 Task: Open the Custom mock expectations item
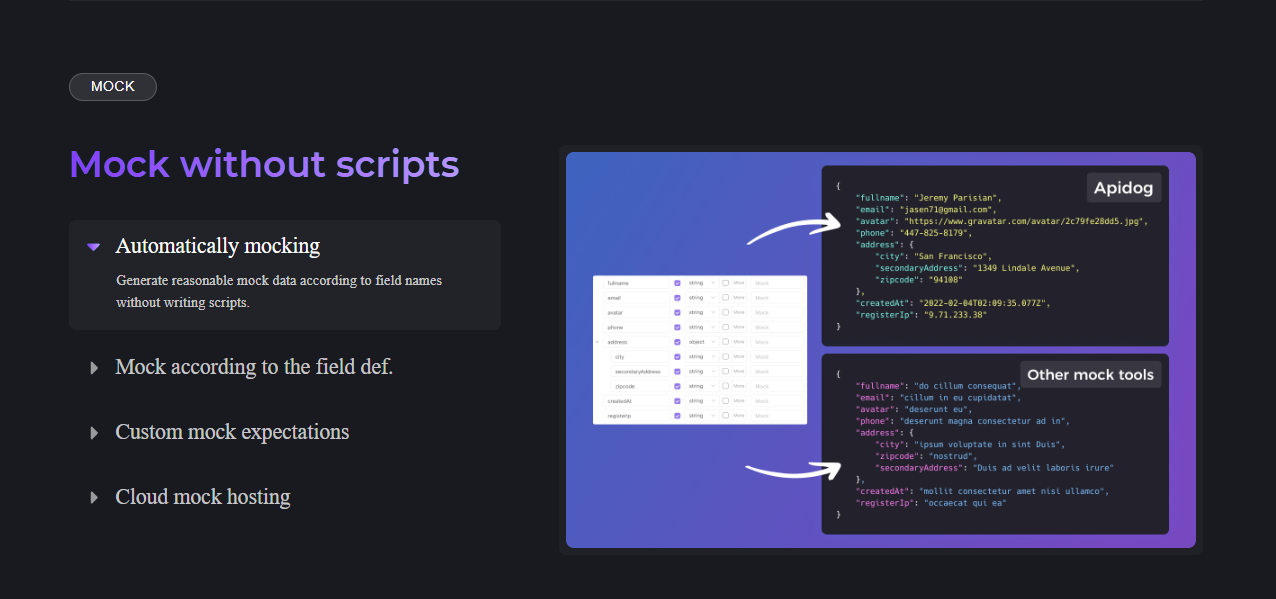(232, 432)
